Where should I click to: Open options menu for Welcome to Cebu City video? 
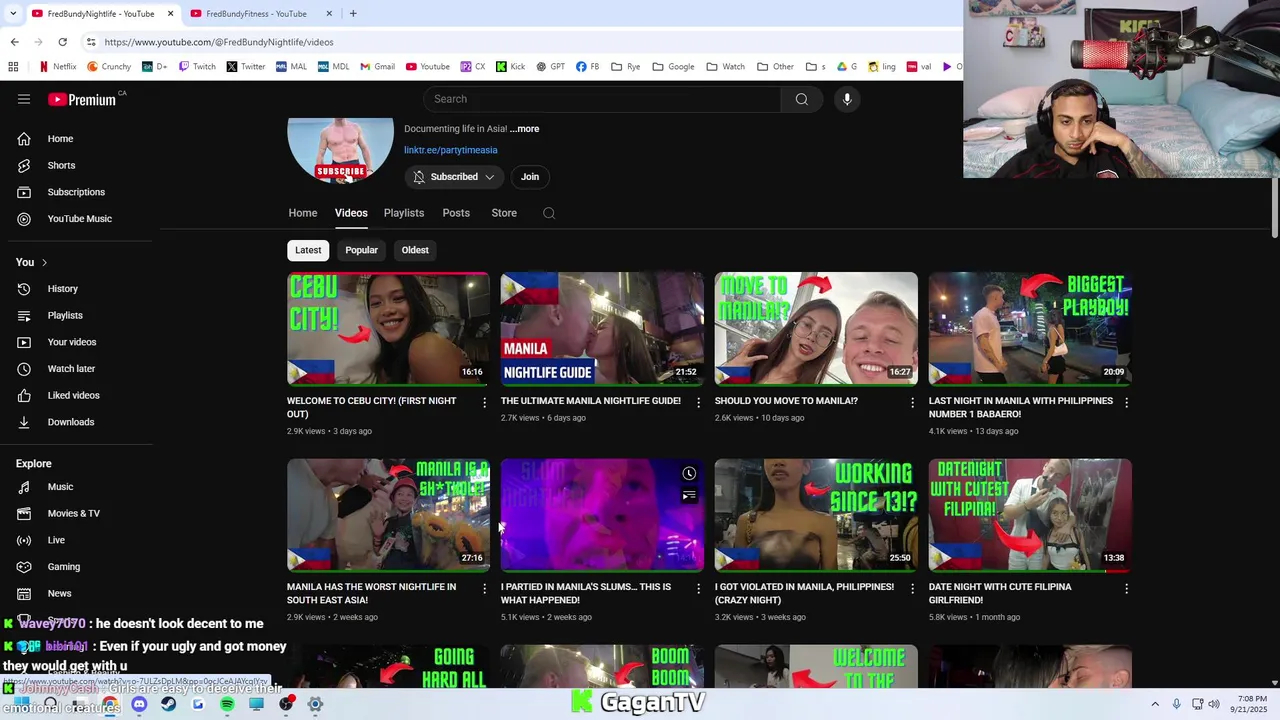(485, 402)
